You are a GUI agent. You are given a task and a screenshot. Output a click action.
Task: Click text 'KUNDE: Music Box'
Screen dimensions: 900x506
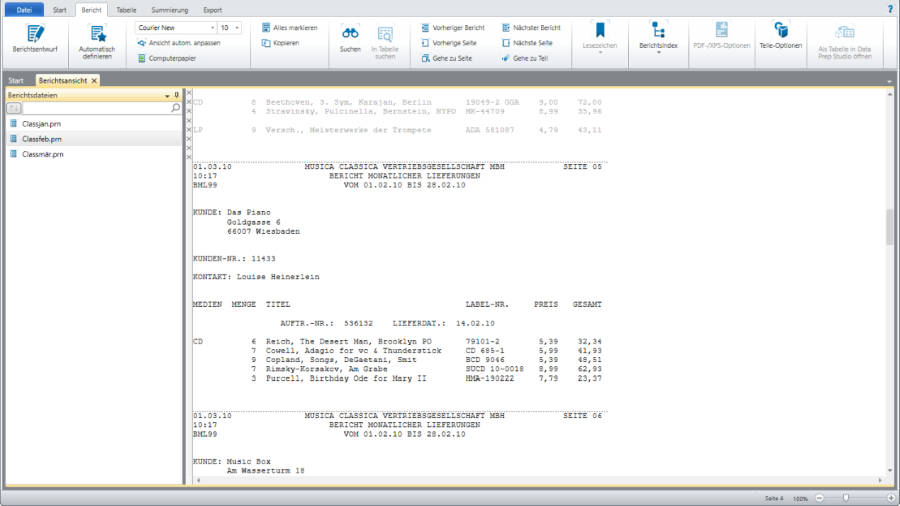pyautogui.click(x=232, y=462)
